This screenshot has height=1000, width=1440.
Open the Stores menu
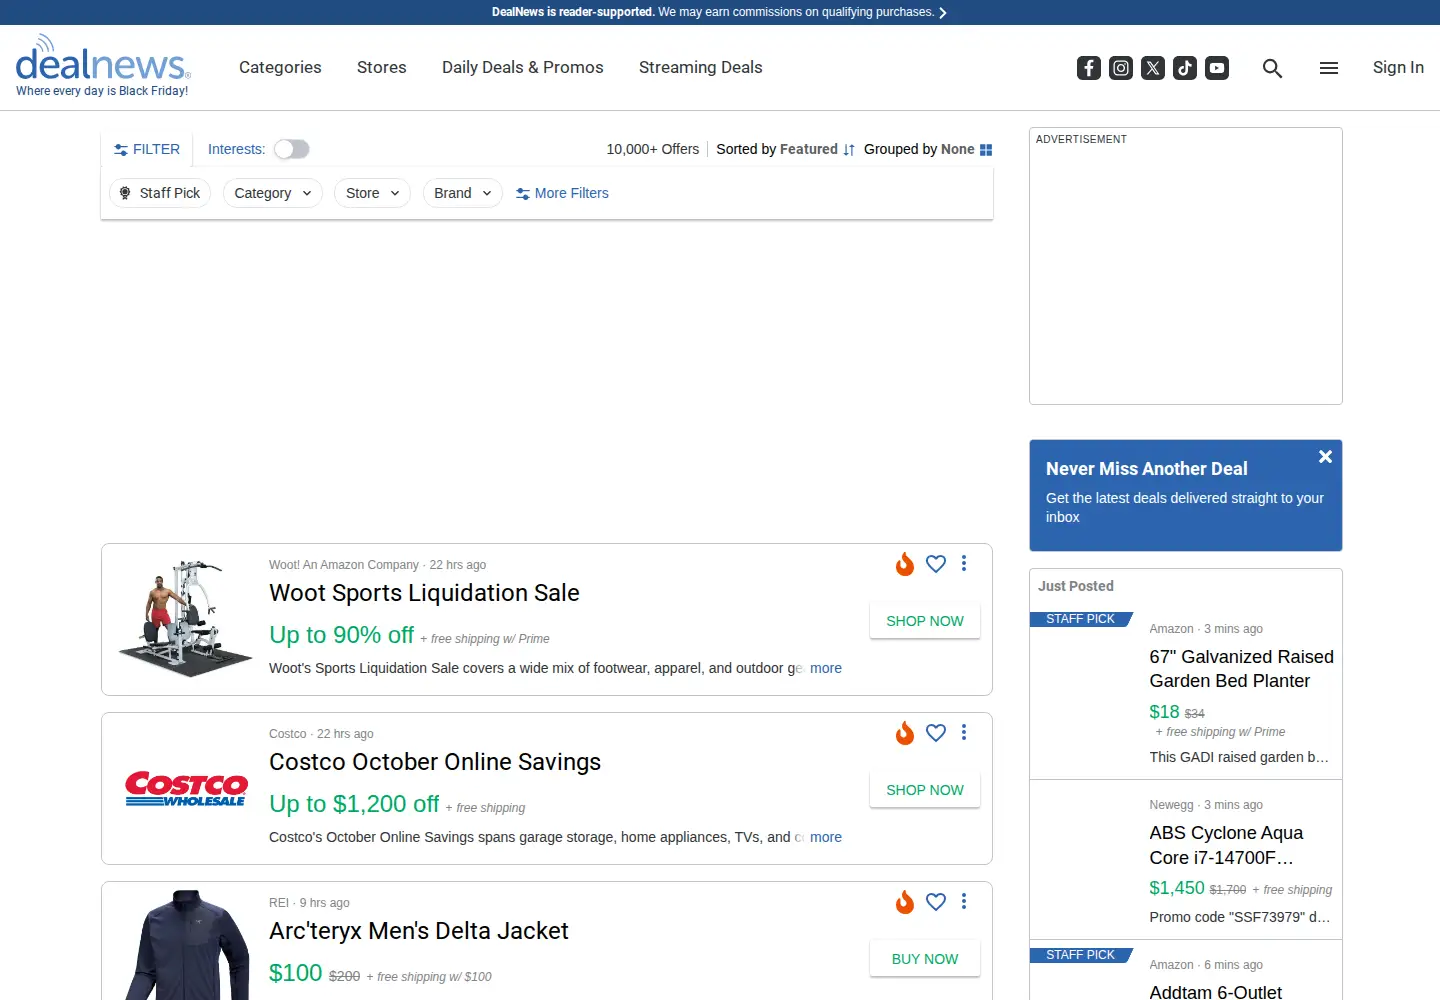[x=382, y=67]
